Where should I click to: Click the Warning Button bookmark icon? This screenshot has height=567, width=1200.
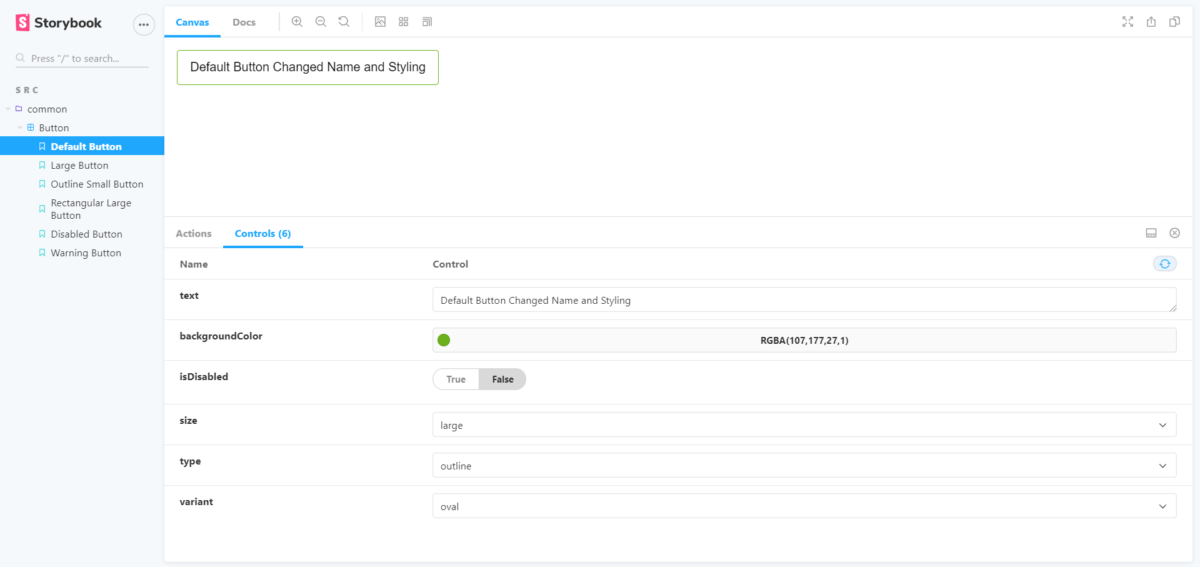click(42, 254)
